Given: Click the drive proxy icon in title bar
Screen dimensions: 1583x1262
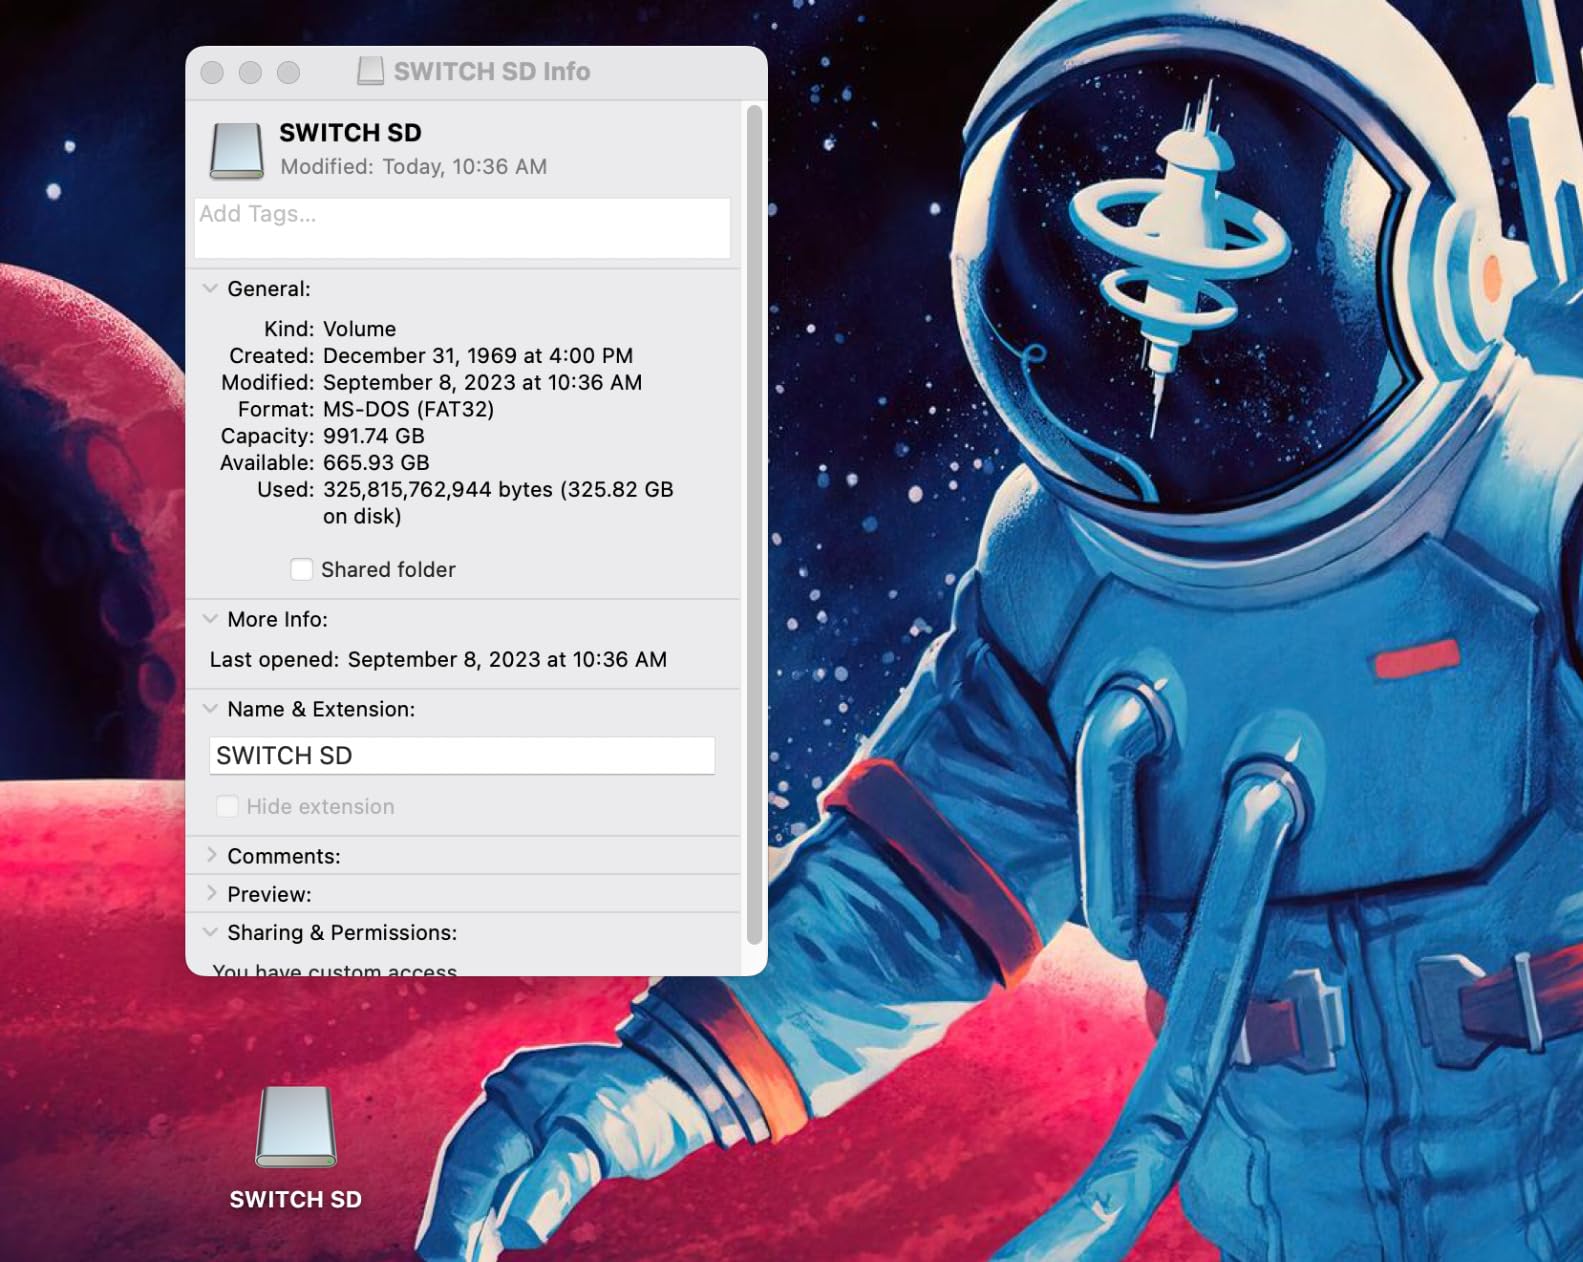Looking at the screenshot, I should pyautogui.click(x=371, y=71).
